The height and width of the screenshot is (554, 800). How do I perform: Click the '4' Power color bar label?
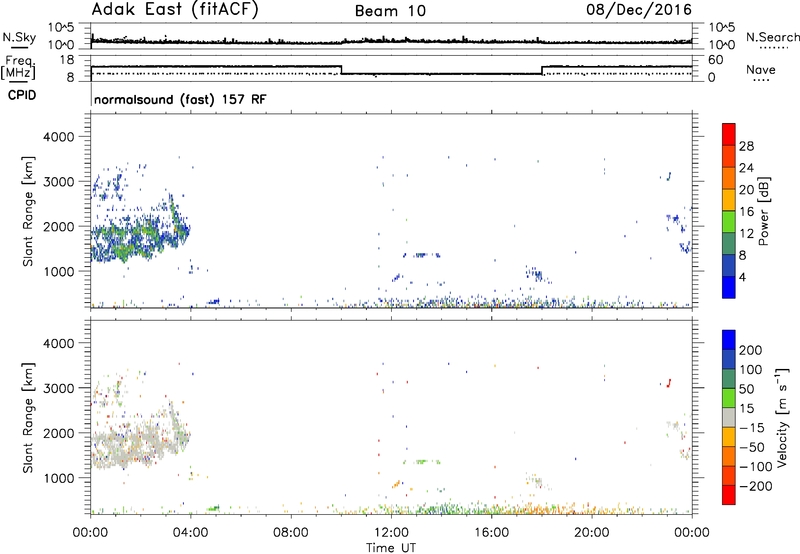click(x=742, y=277)
